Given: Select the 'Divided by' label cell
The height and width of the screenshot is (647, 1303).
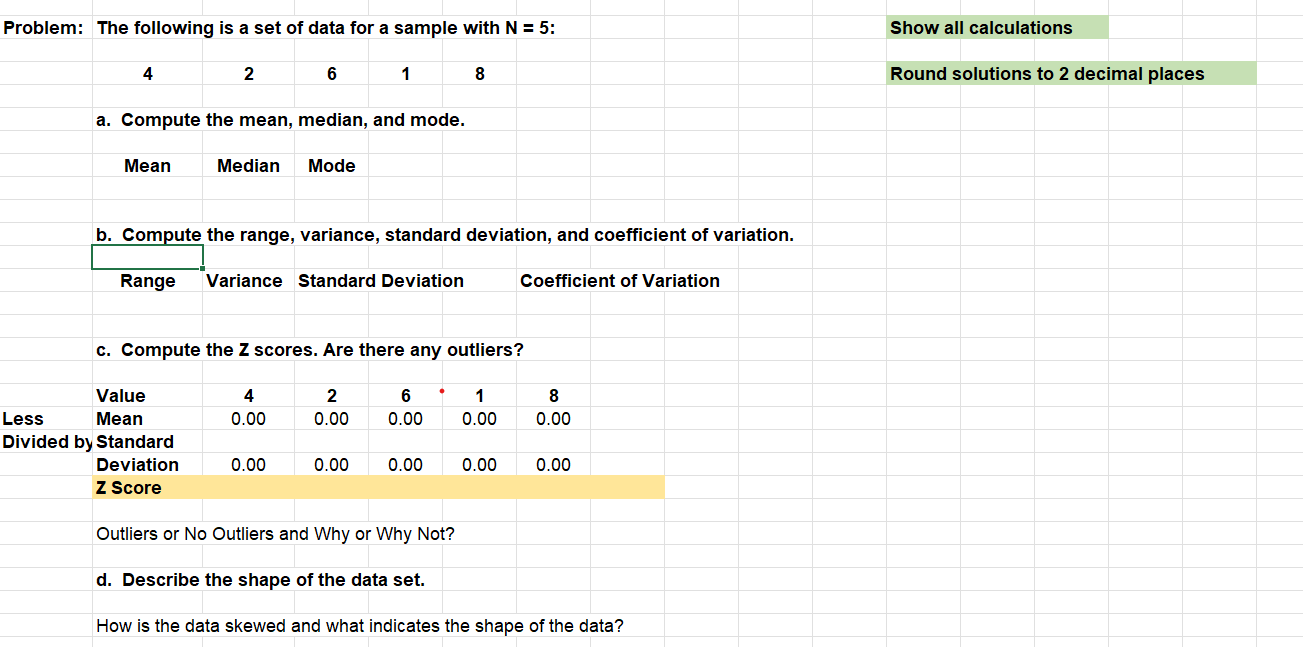Looking at the screenshot, I should [45, 441].
